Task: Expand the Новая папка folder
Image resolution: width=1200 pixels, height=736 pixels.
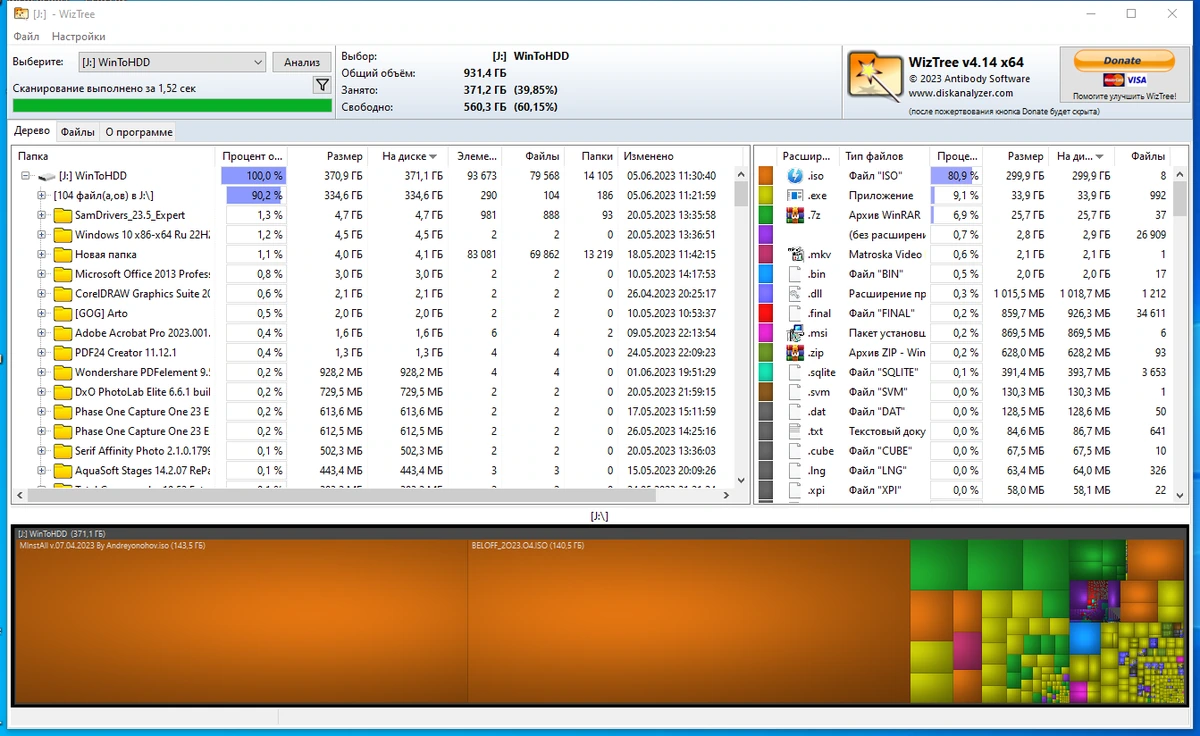Action: [42, 255]
